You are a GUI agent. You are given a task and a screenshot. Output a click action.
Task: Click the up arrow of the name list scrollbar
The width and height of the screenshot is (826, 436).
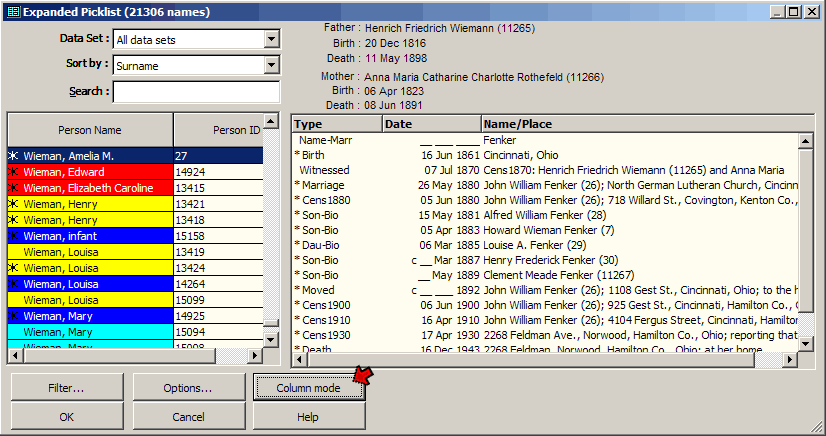click(271, 122)
